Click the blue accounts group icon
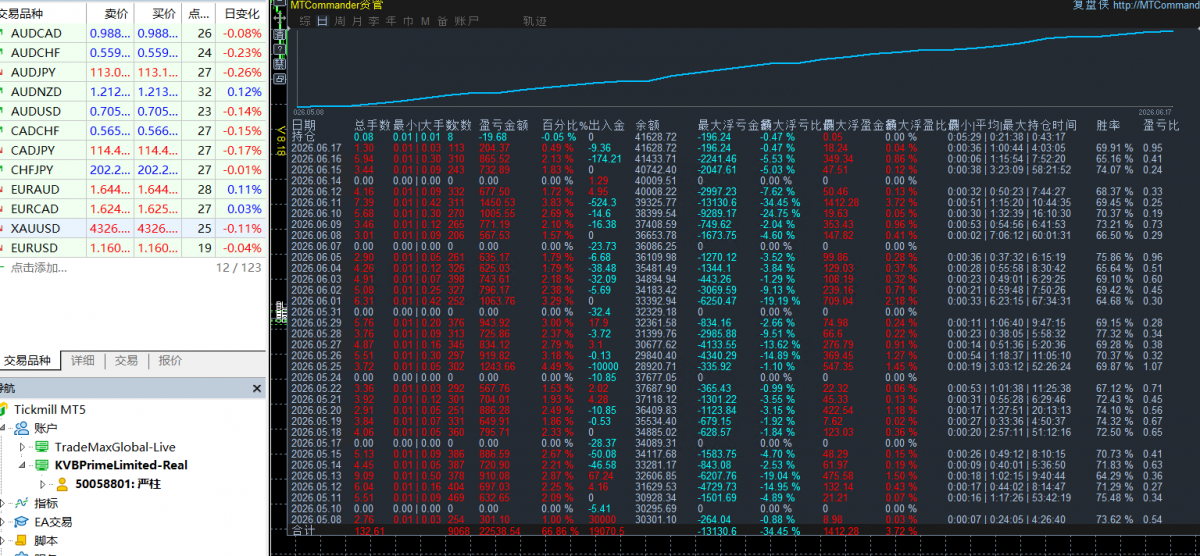Screen dimensions: 1200x556 pyautogui.click(x=21, y=428)
